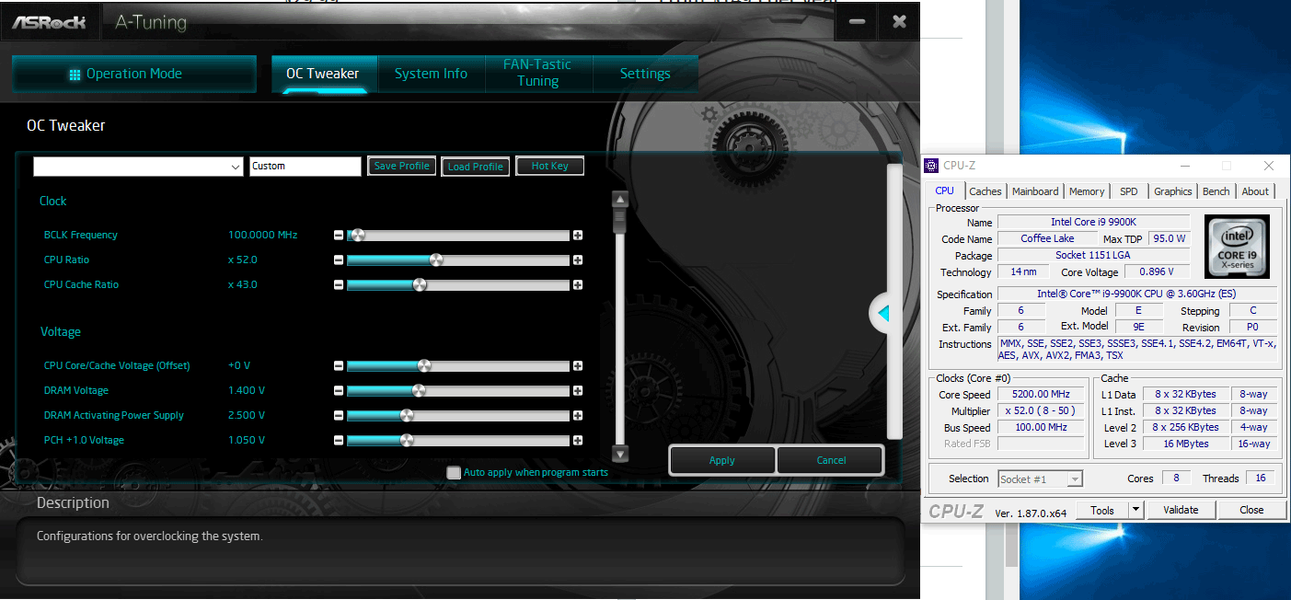Open the System Info tab
This screenshot has height=600, width=1291.
[431, 74]
